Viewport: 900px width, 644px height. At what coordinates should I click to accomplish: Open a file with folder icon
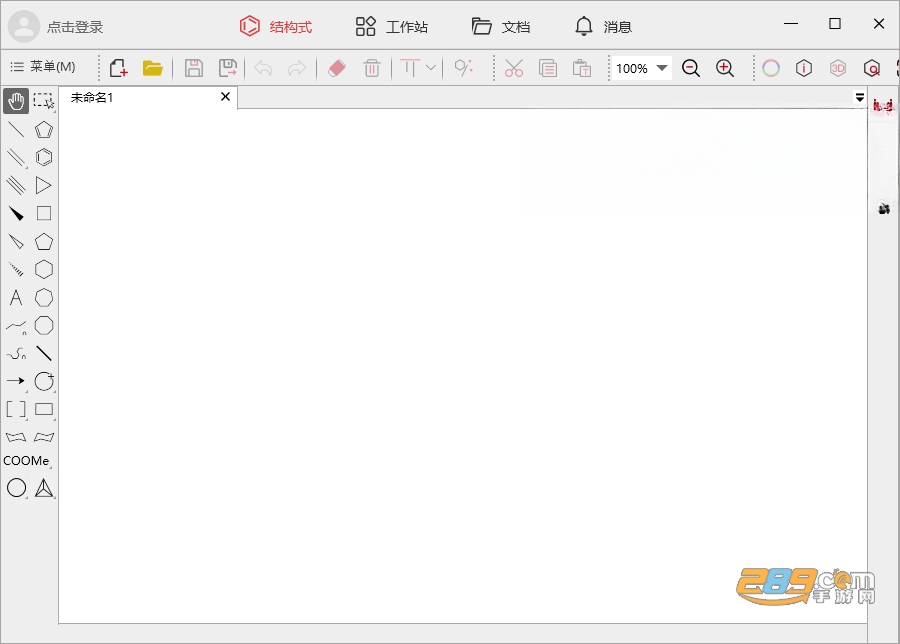point(153,68)
